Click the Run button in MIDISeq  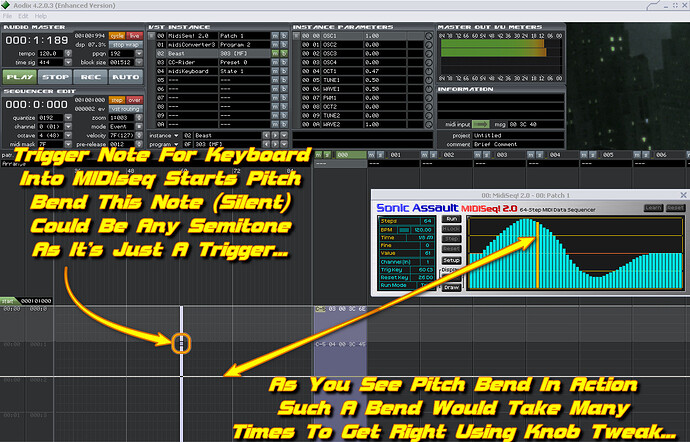451,218
